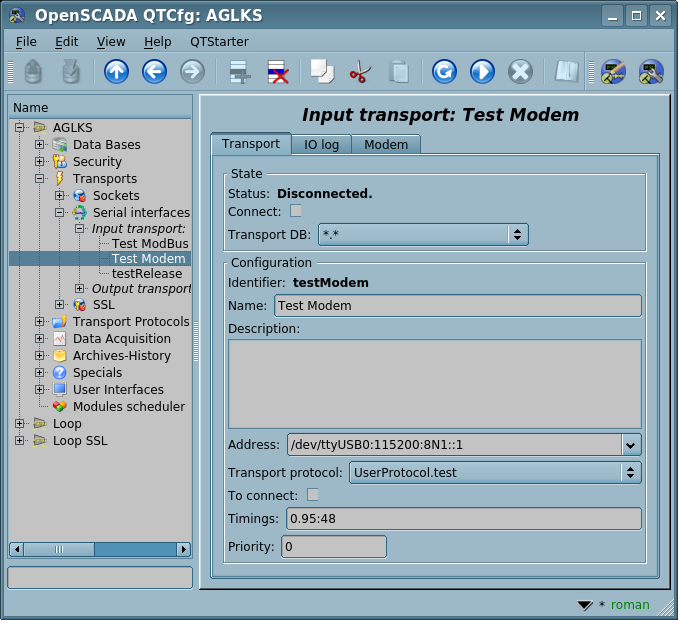
Task: Collapse the AGLKS root node
Action: point(19,128)
